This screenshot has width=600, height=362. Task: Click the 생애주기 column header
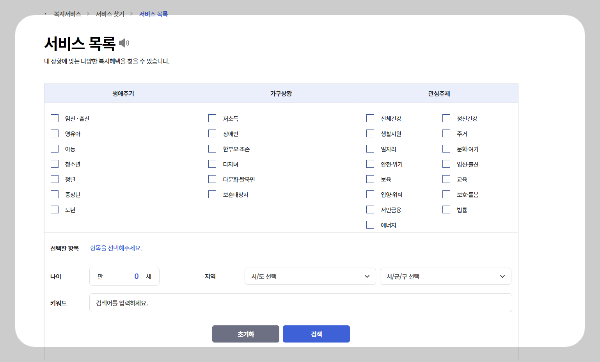123,93
